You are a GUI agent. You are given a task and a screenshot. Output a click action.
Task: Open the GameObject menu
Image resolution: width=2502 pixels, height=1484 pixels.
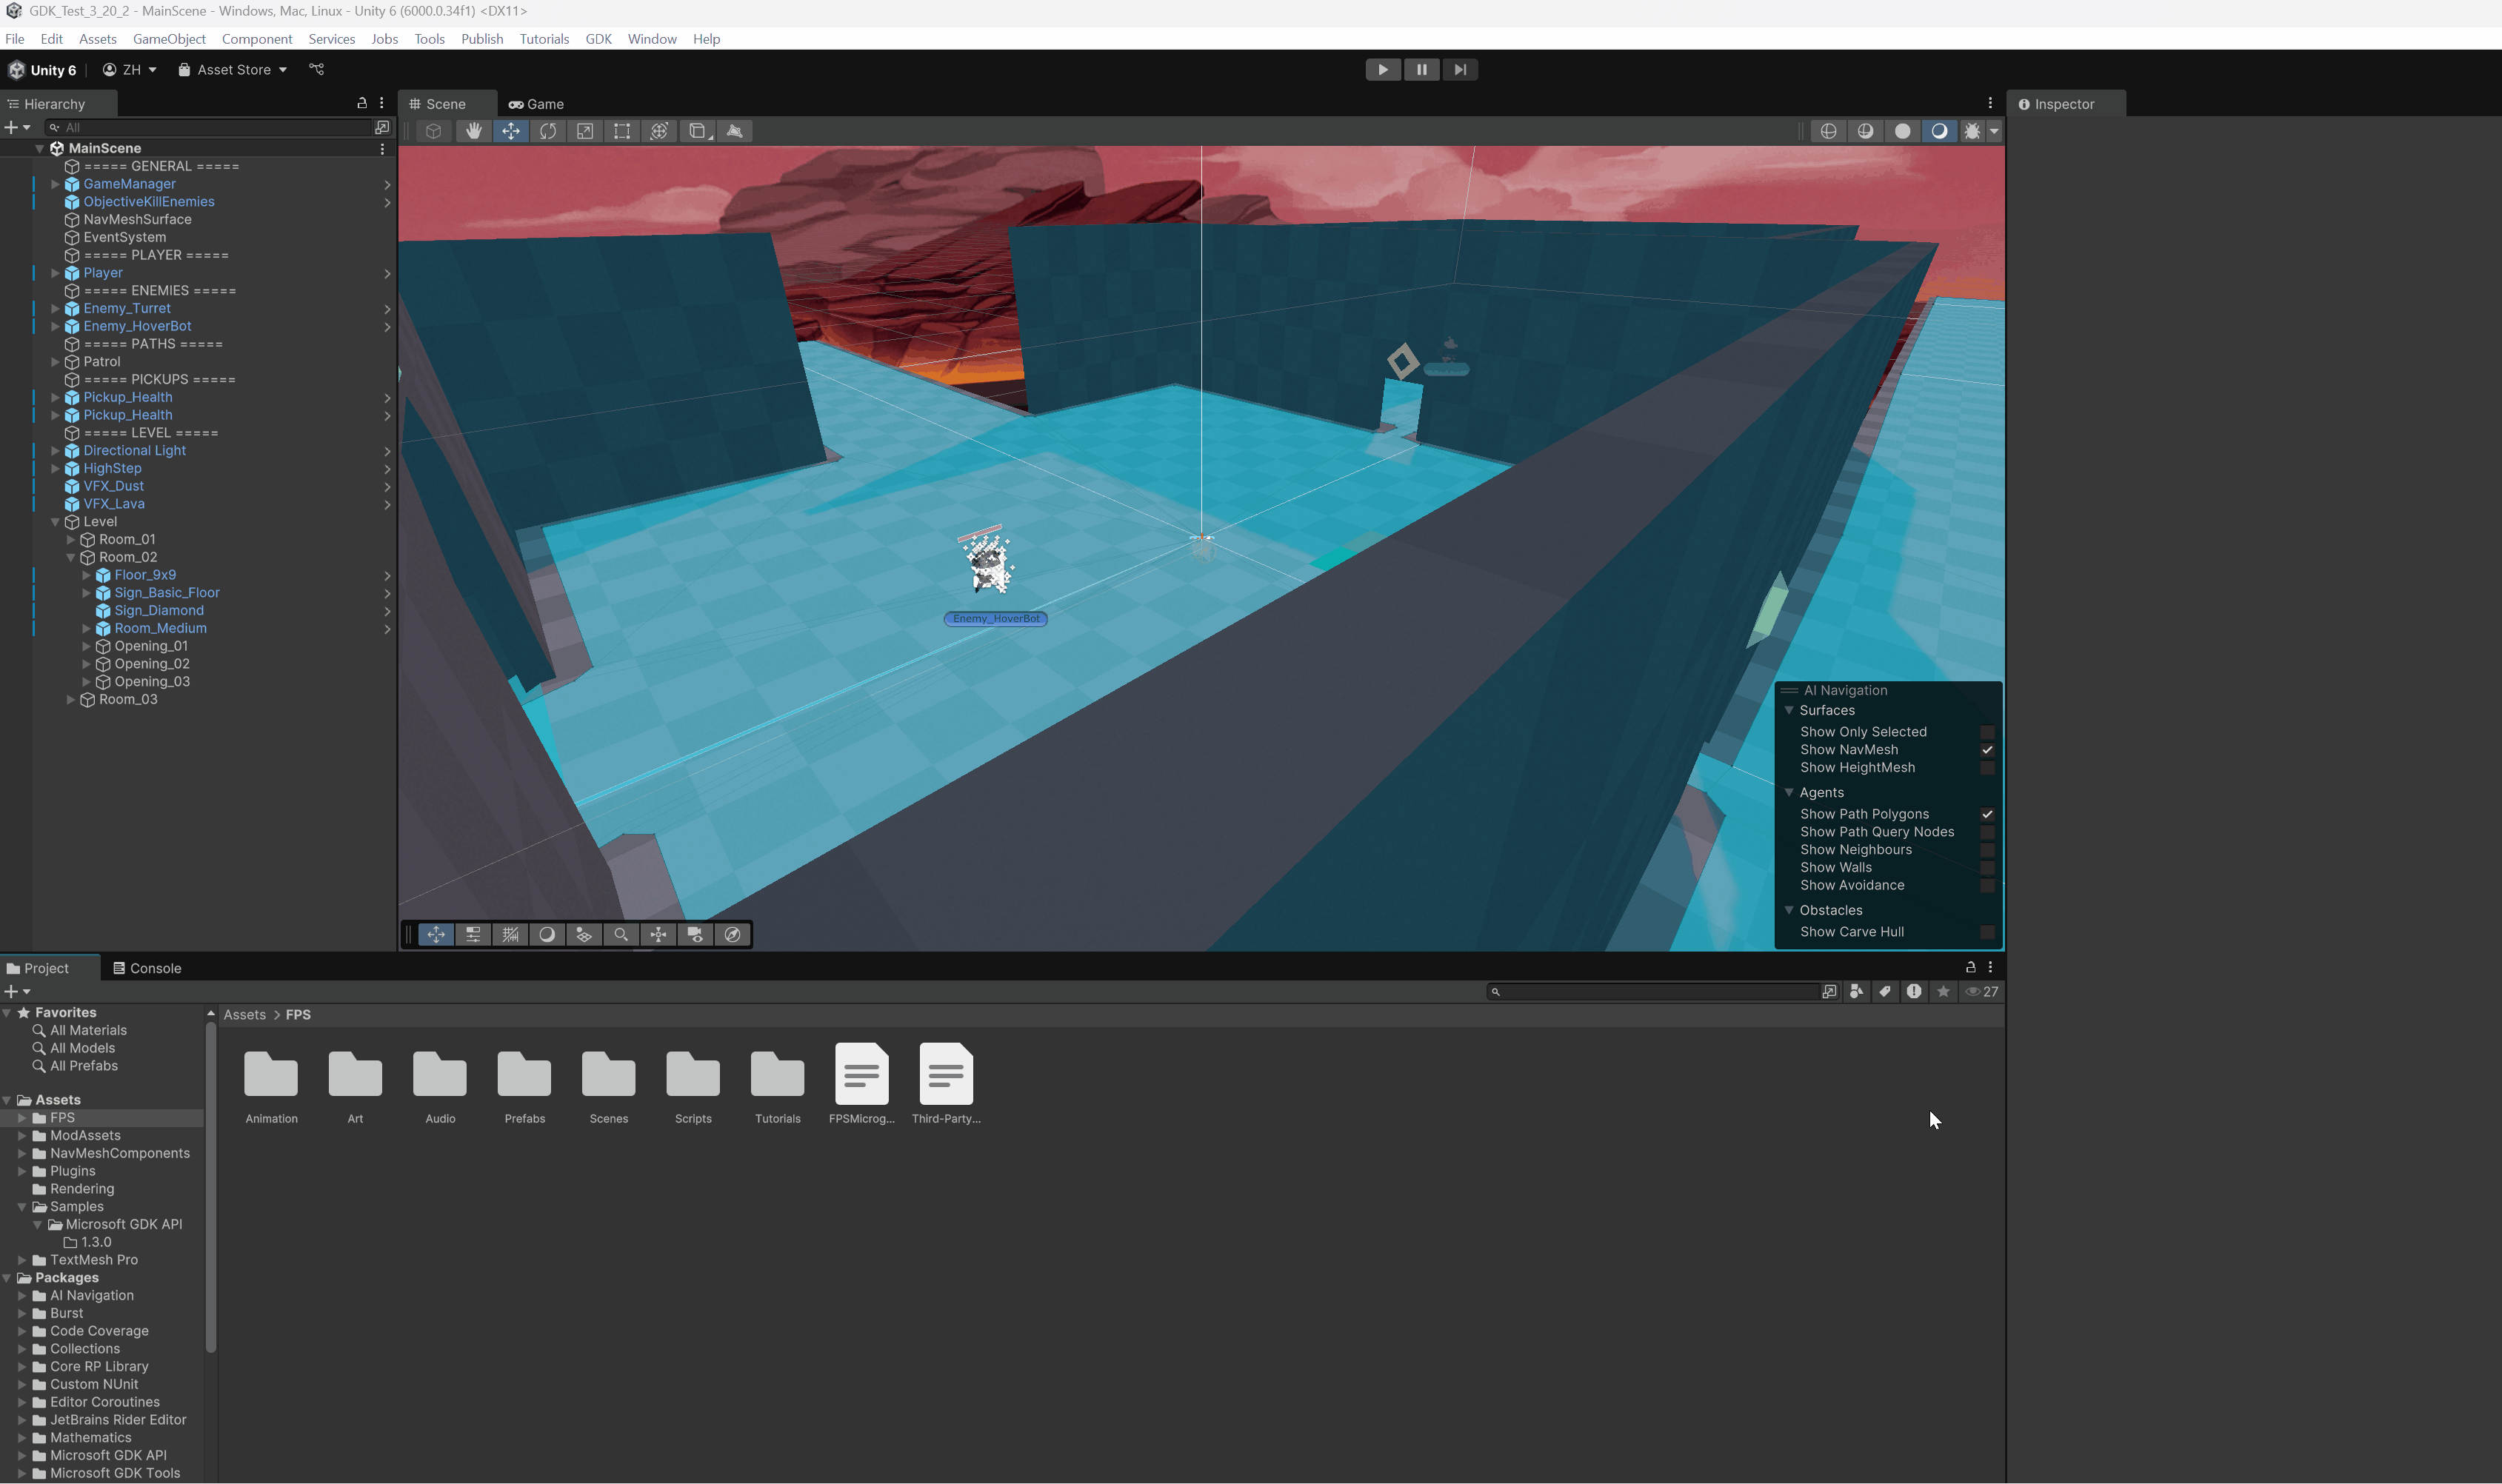tap(169, 39)
